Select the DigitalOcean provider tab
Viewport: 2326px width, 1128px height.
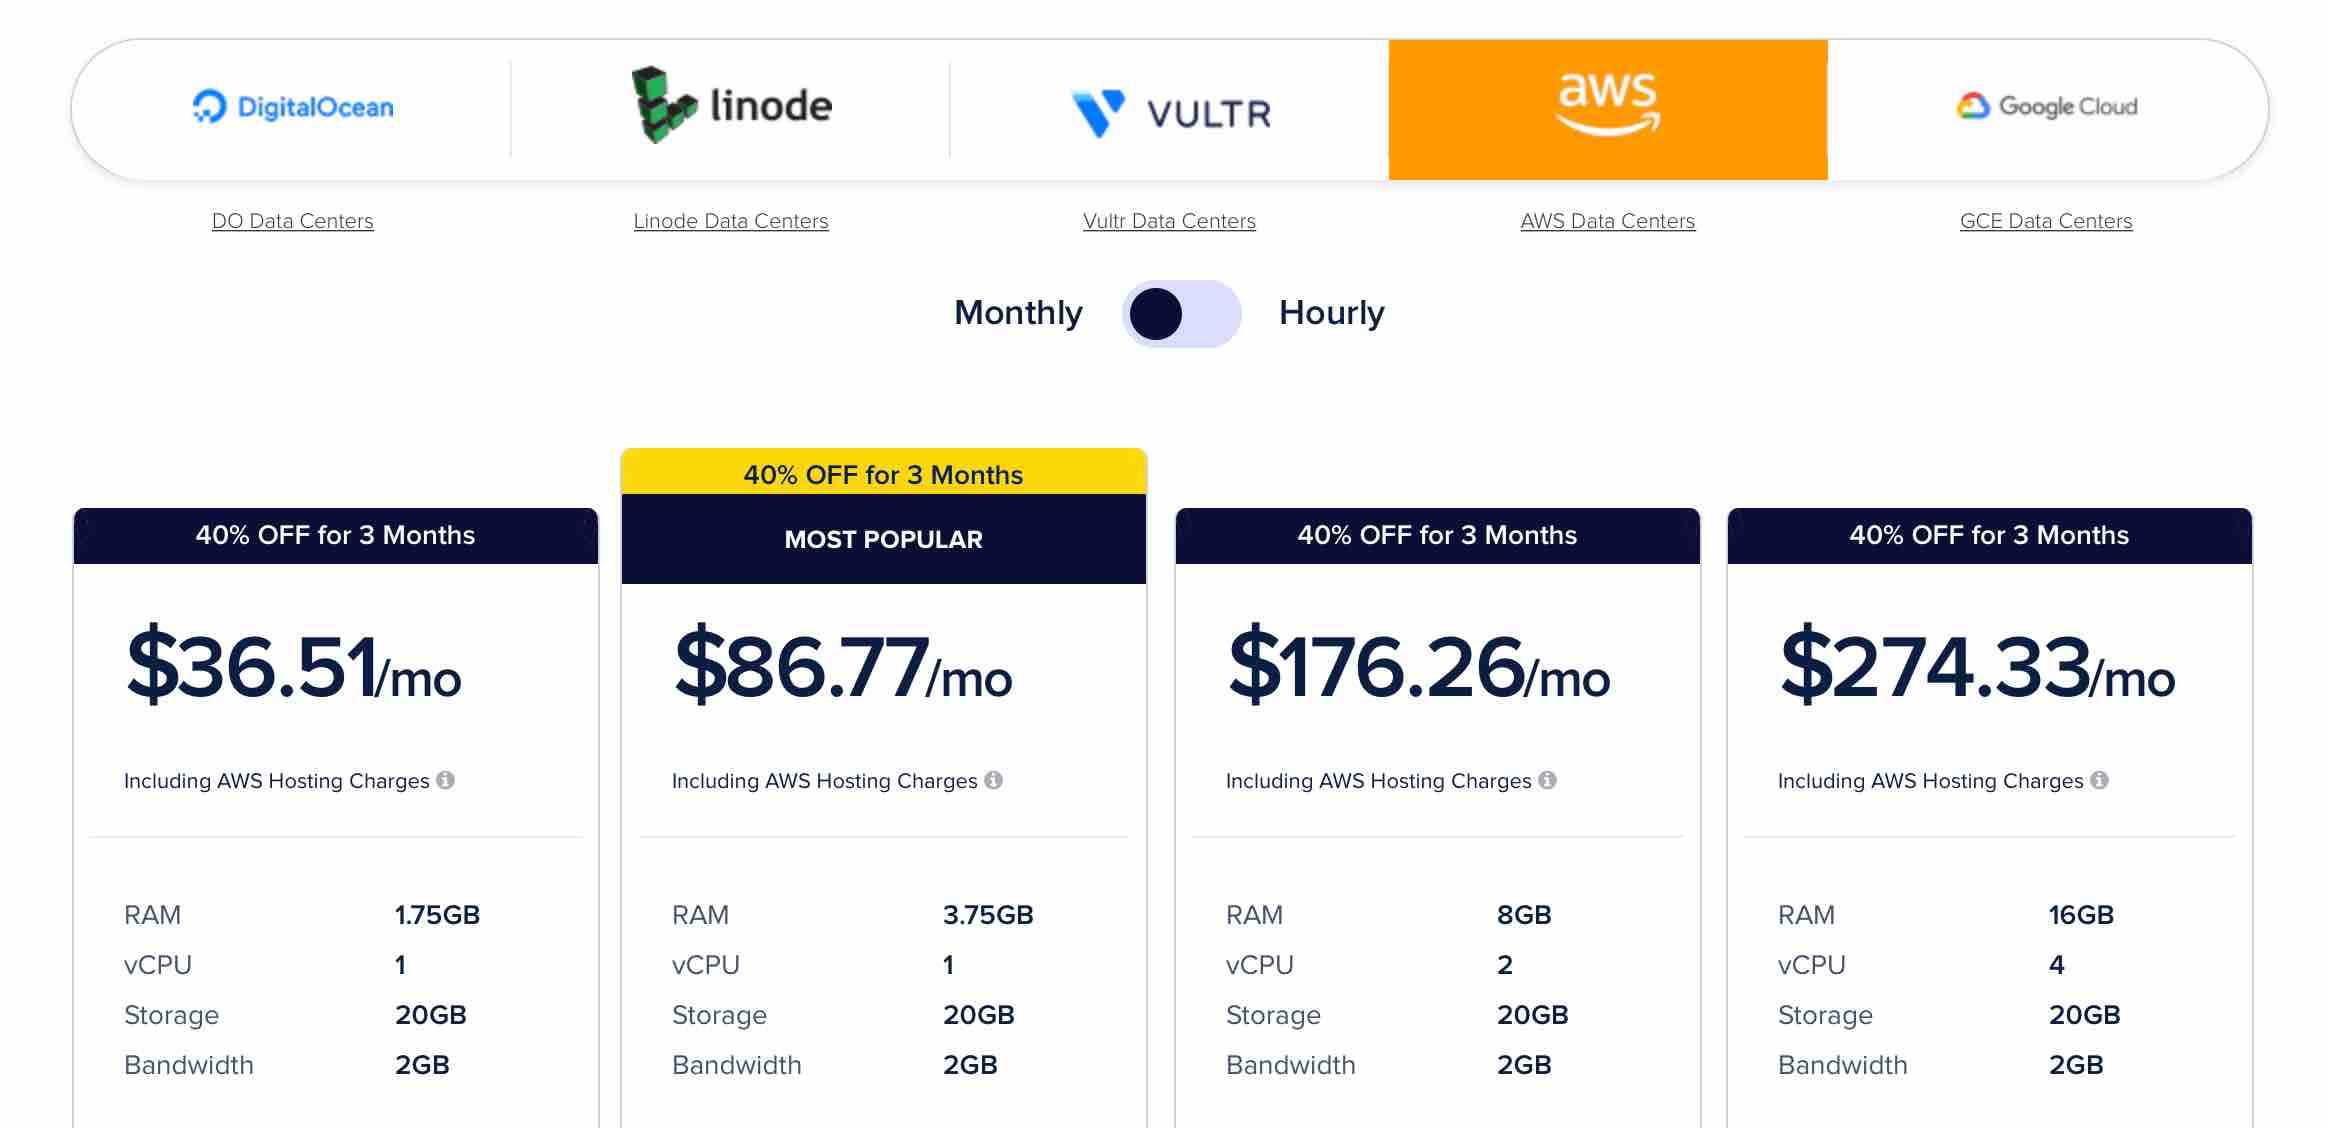pos(292,108)
